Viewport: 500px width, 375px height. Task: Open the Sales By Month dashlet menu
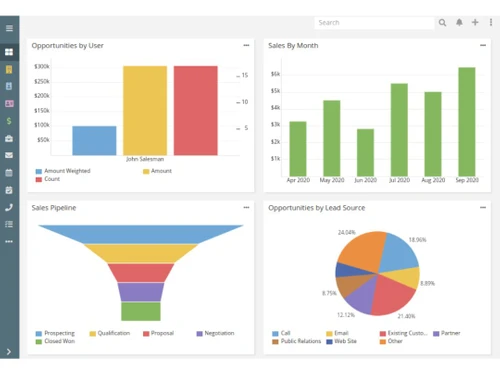point(483,45)
